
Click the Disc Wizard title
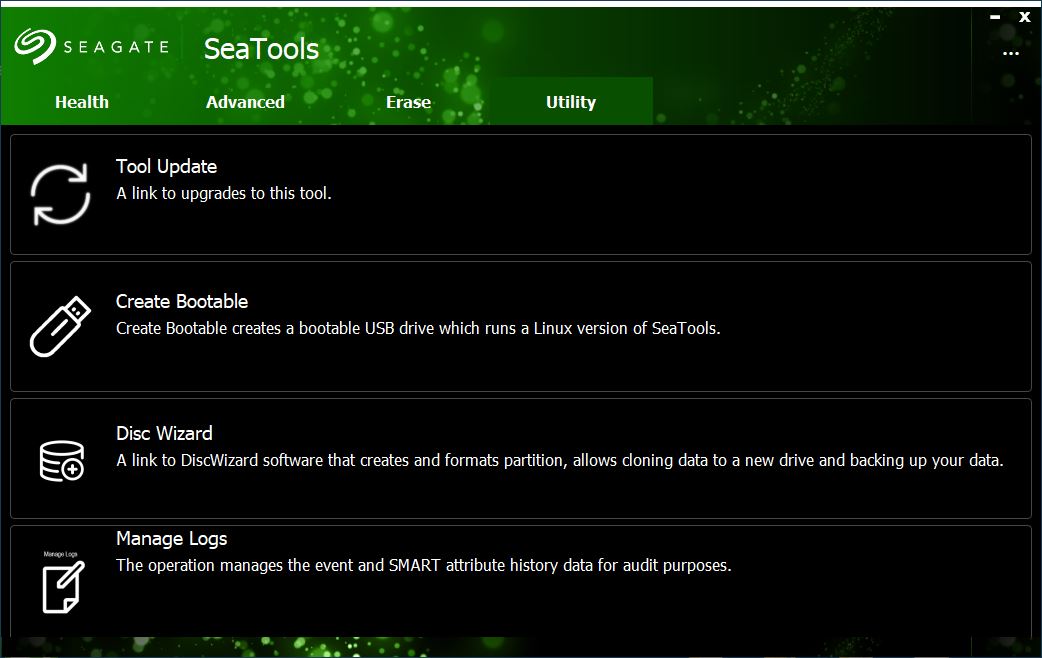tap(164, 433)
